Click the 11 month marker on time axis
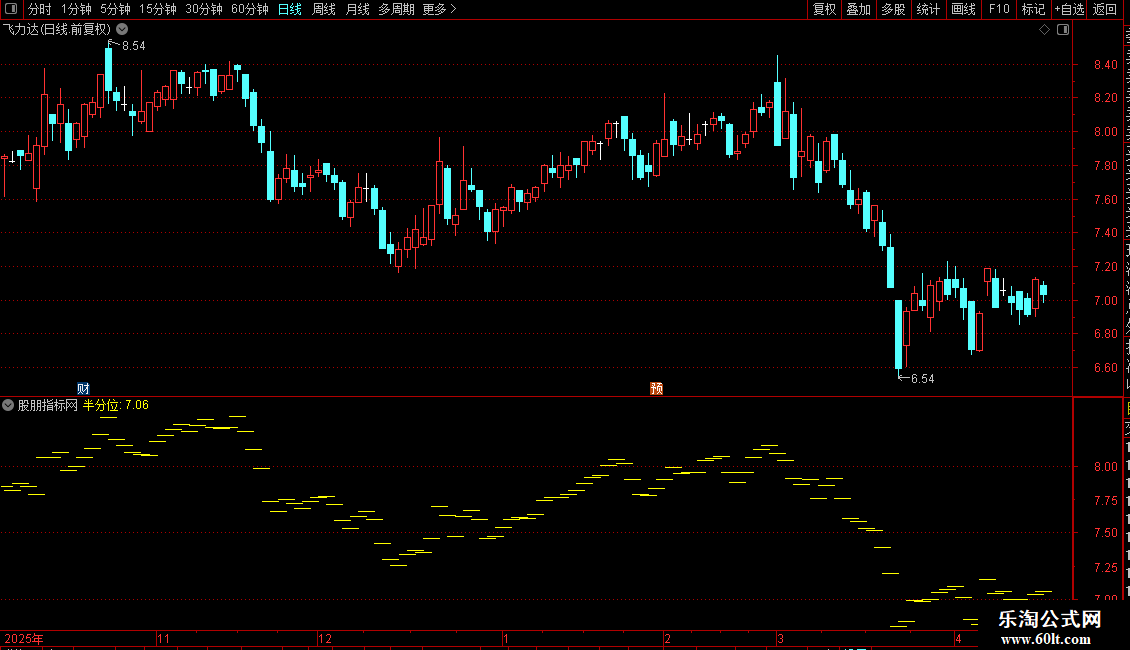The image size is (1130, 650). [x=164, y=638]
